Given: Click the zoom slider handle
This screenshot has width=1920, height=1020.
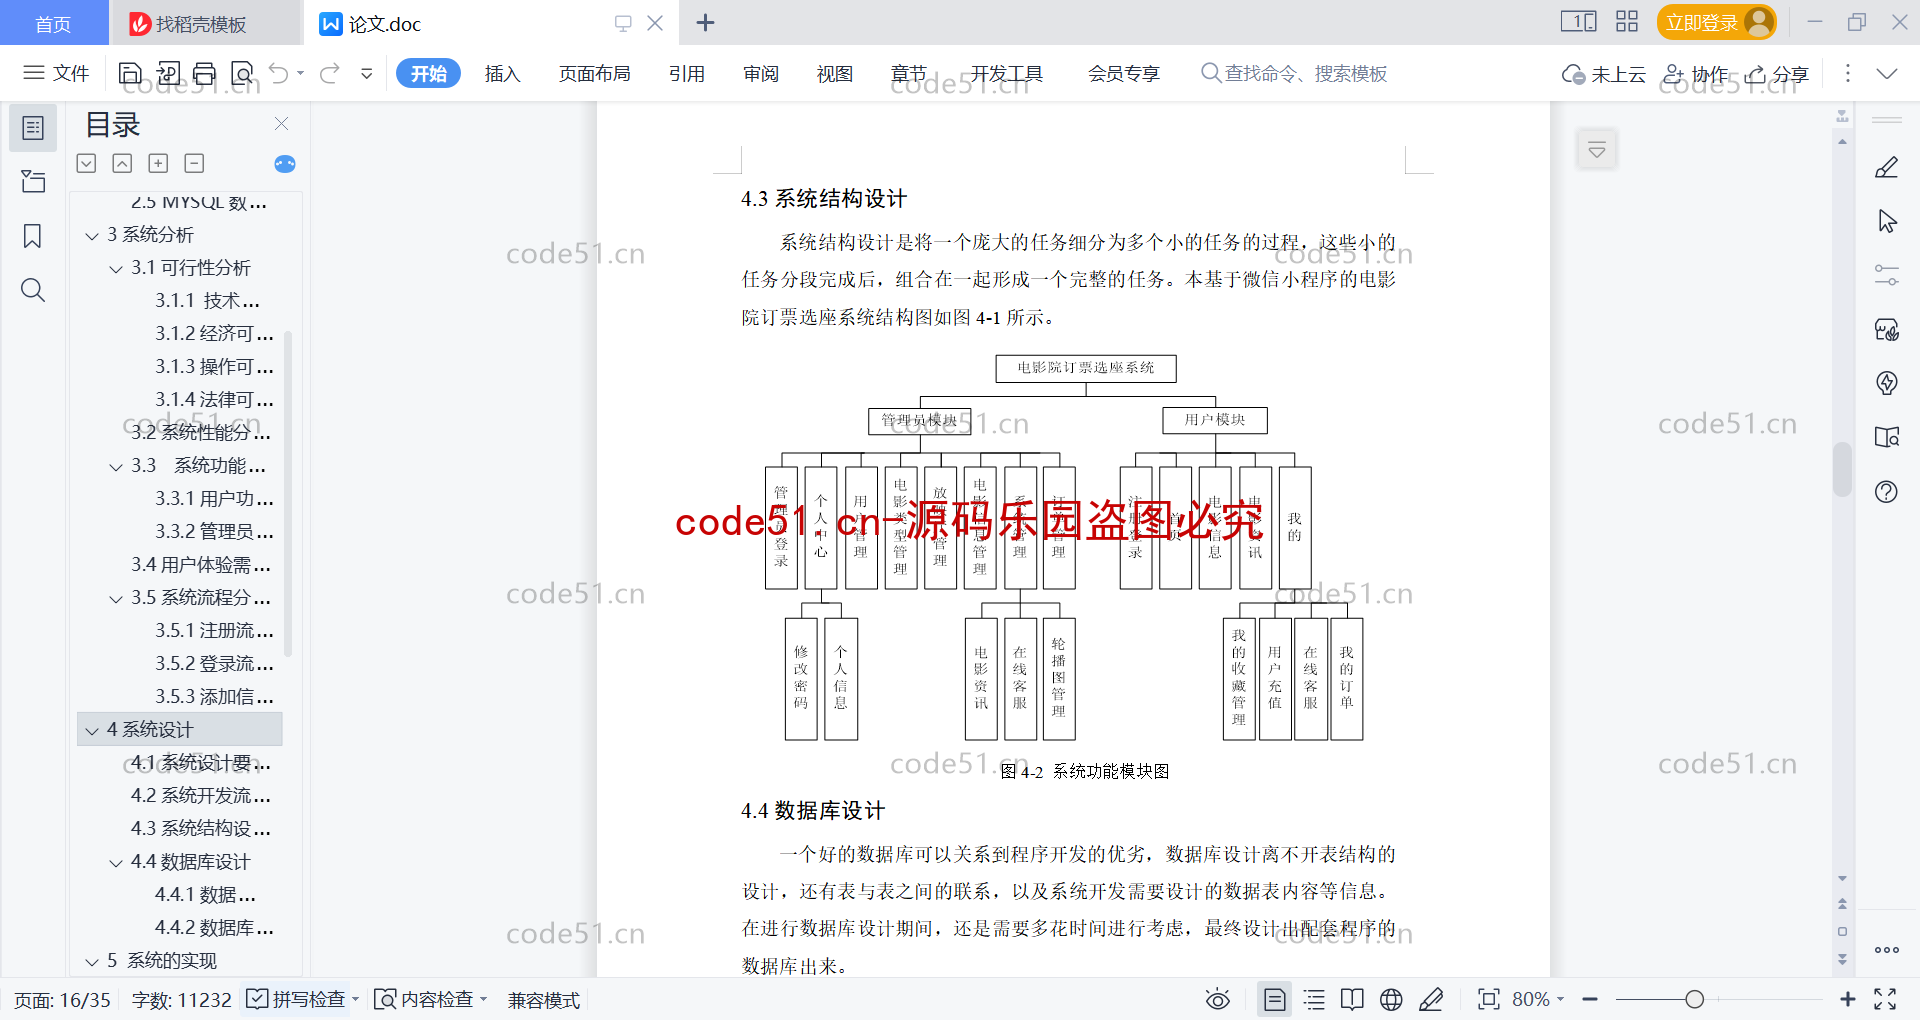Looking at the screenshot, I should pyautogui.click(x=1694, y=999).
